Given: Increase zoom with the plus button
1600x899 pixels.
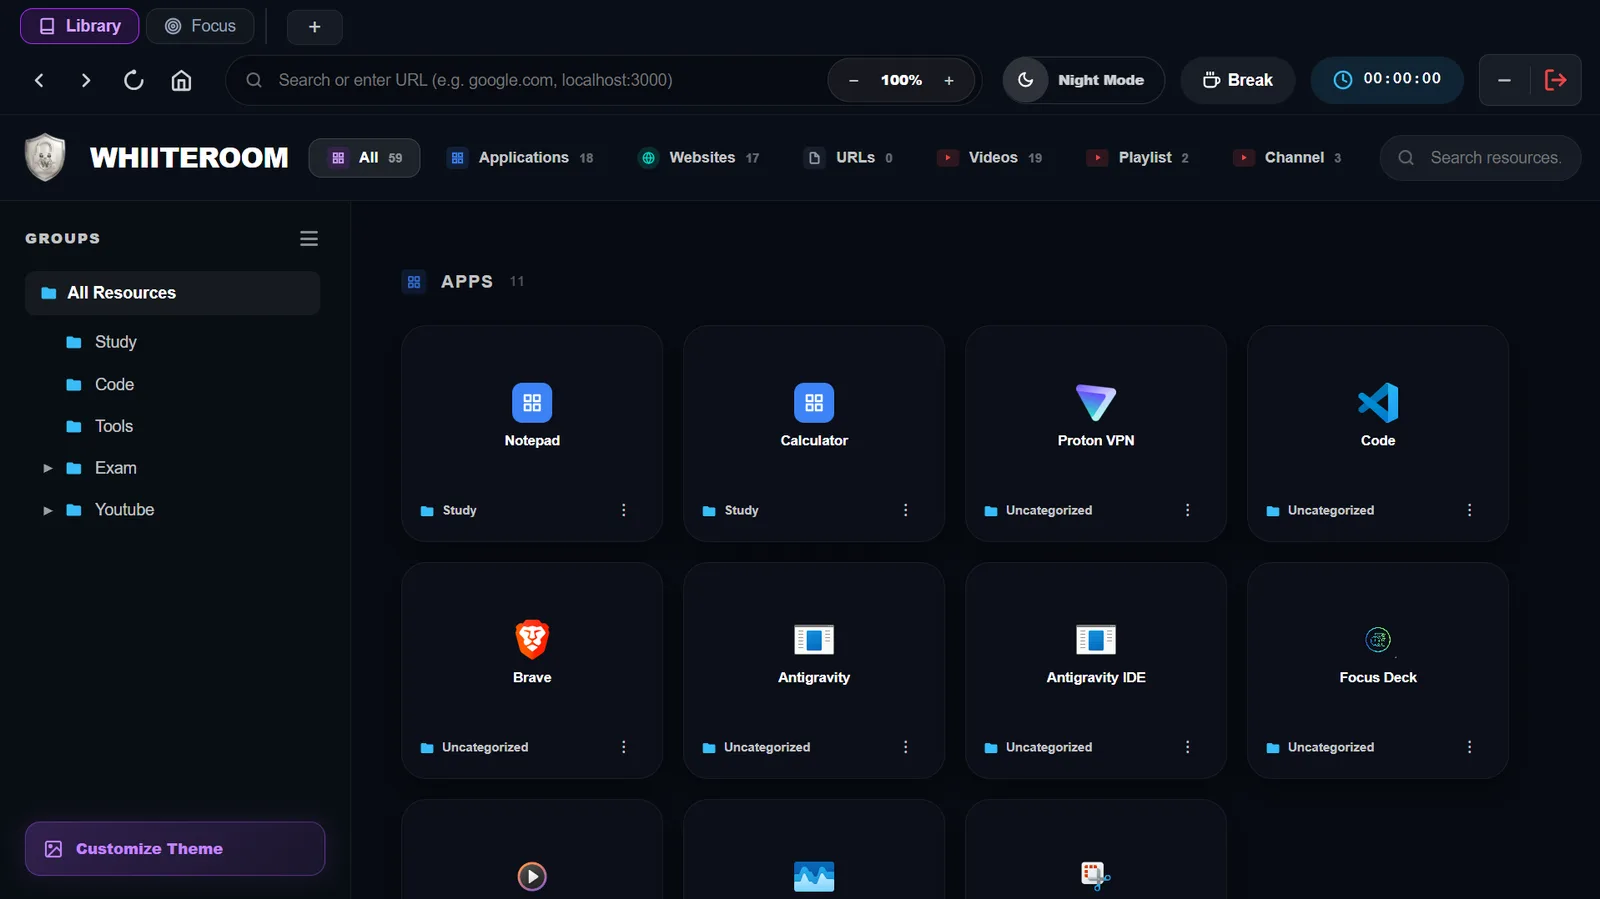Looking at the screenshot, I should coord(949,80).
